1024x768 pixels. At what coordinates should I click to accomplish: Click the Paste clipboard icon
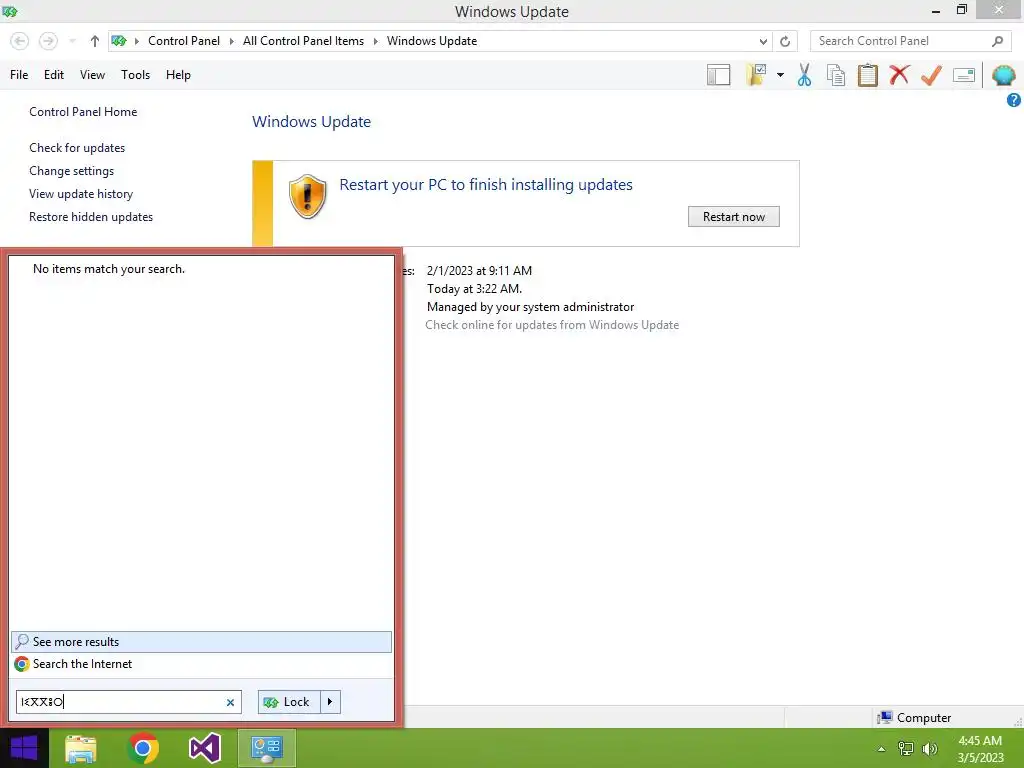(x=867, y=75)
